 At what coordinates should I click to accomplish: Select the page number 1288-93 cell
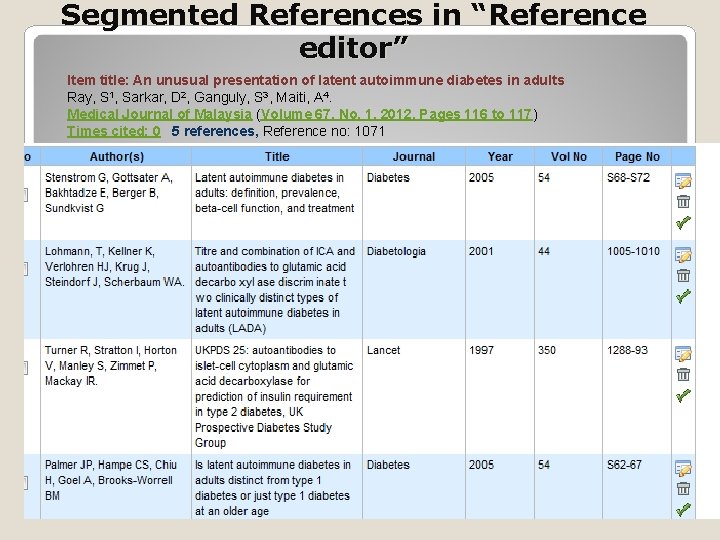(x=637, y=396)
